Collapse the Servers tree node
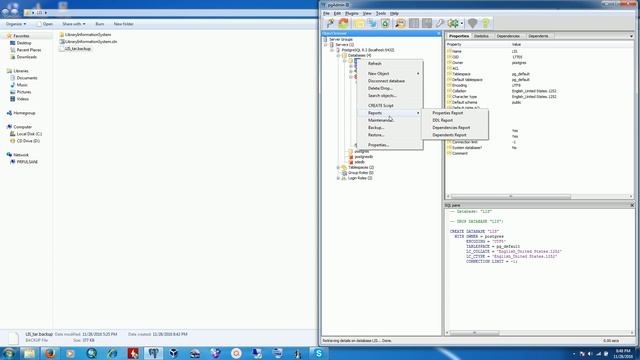640x360 pixels. click(x=326, y=44)
